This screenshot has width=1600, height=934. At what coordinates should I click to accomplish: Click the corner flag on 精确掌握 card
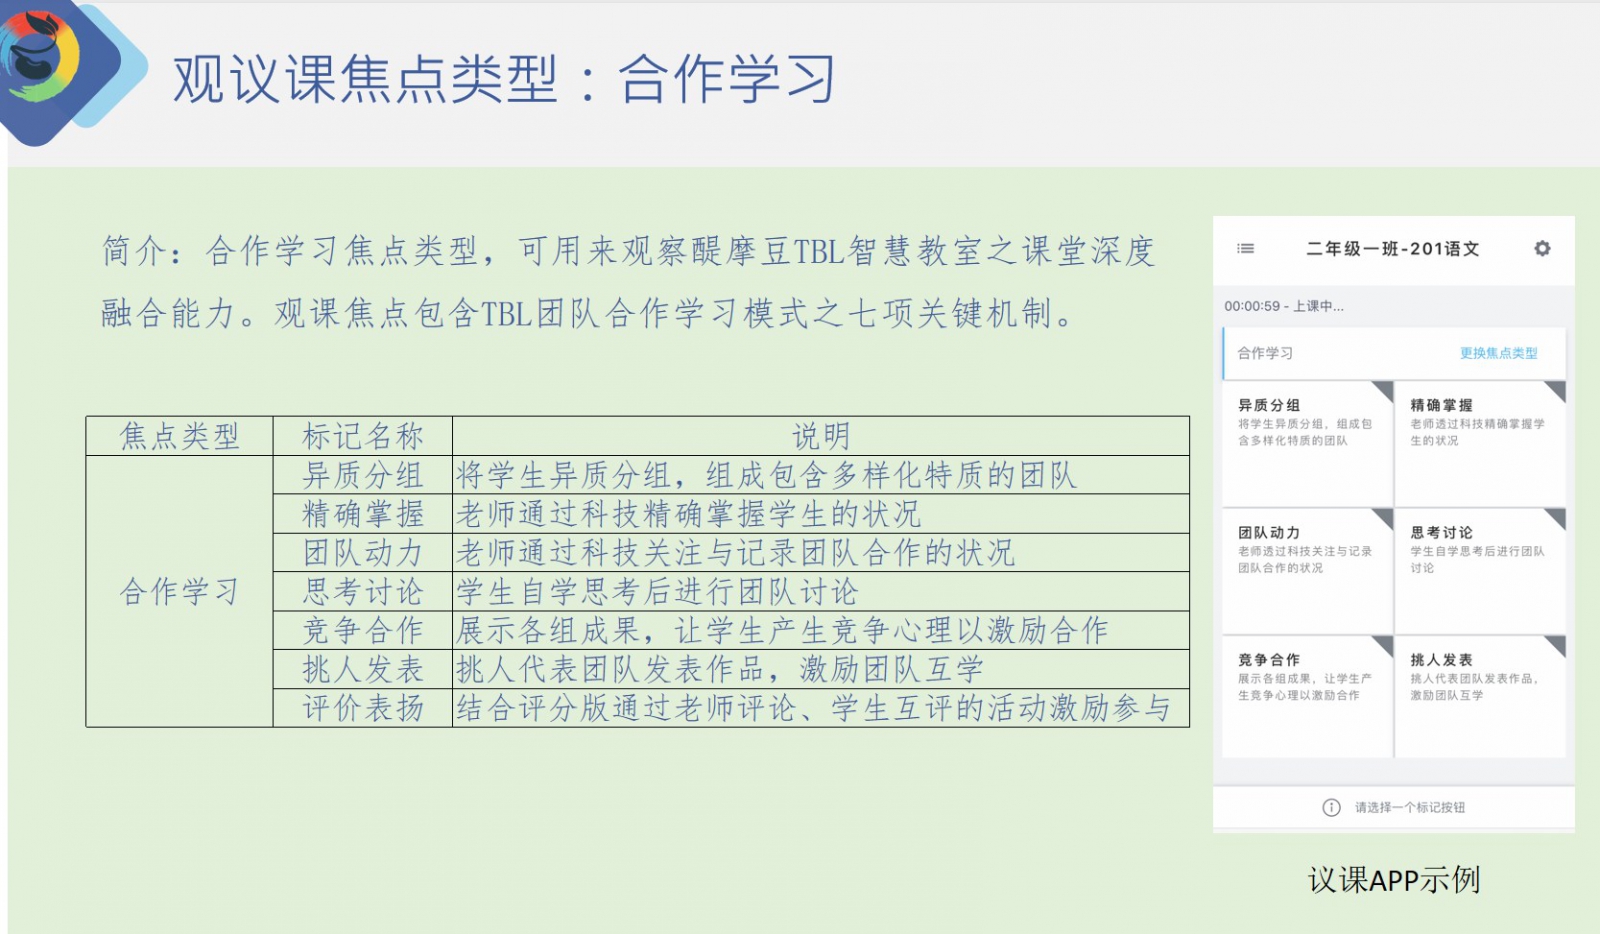[x=1556, y=388]
